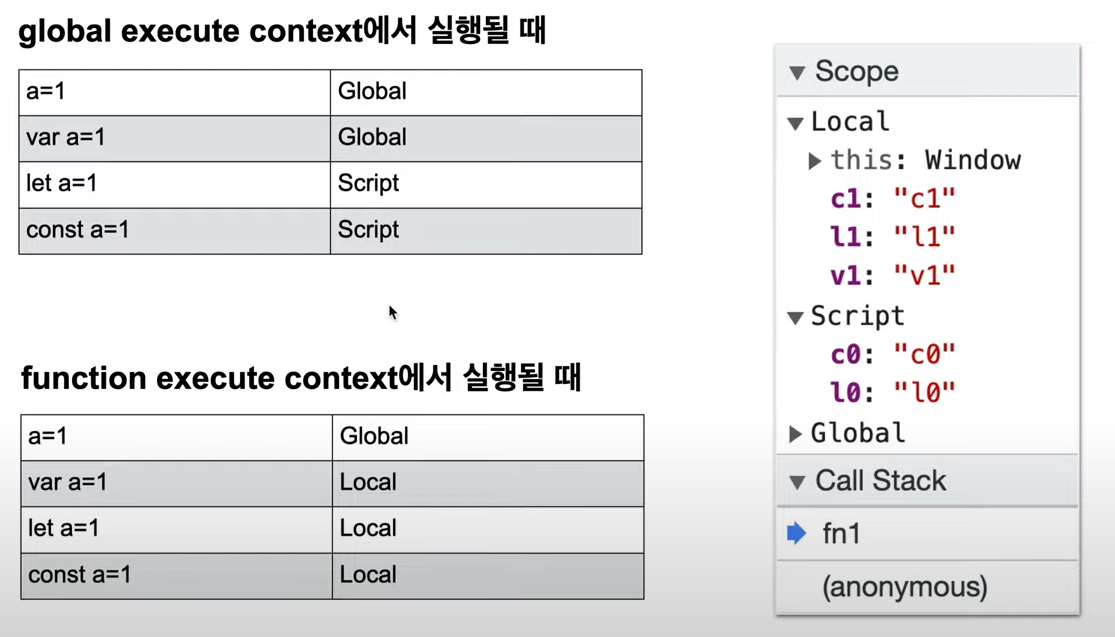The width and height of the screenshot is (1115, 637).
Task: Click the c1: "c1" variable entry
Action: click(892, 199)
